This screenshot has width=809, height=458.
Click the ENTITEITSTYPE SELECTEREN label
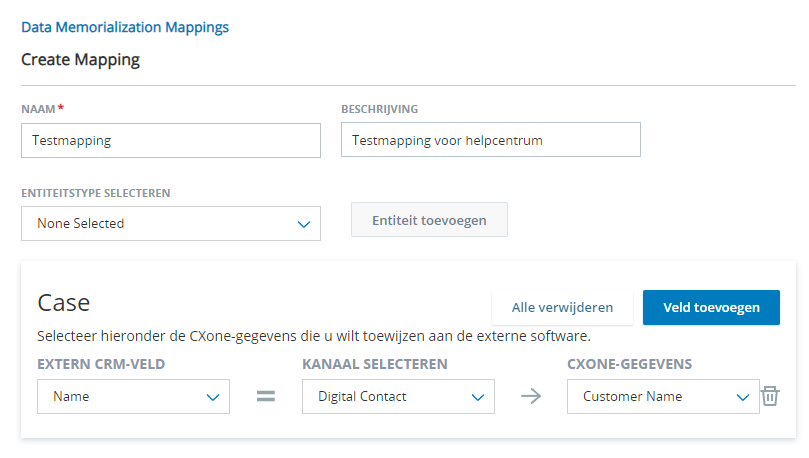coord(96,193)
